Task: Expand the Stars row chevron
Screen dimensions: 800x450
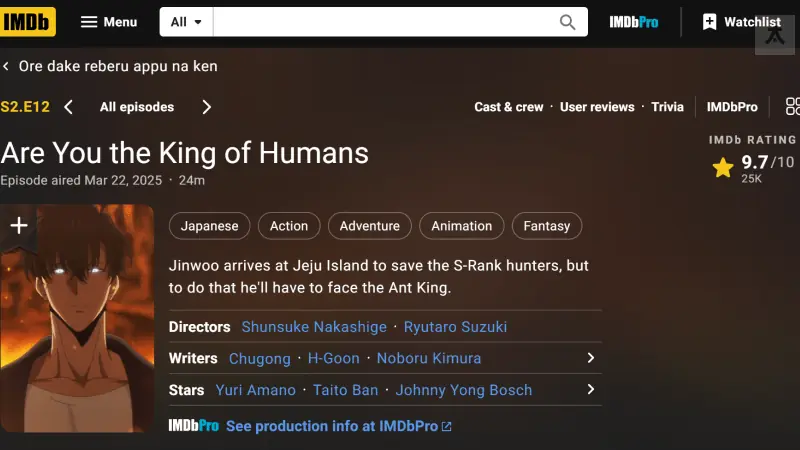Action: click(590, 390)
